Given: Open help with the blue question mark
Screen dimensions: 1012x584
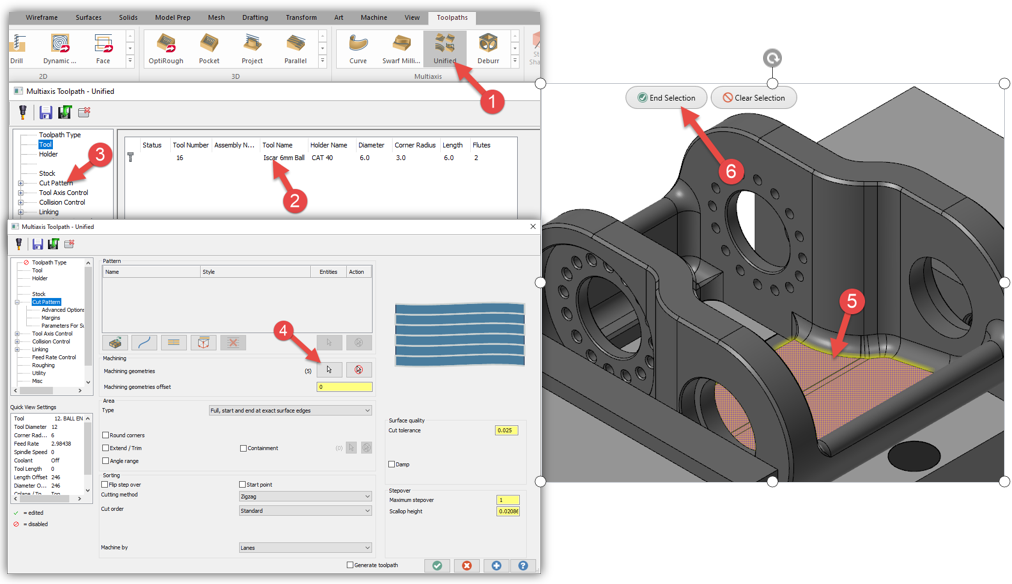Looking at the screenshot, I should [x=523, y=565].
